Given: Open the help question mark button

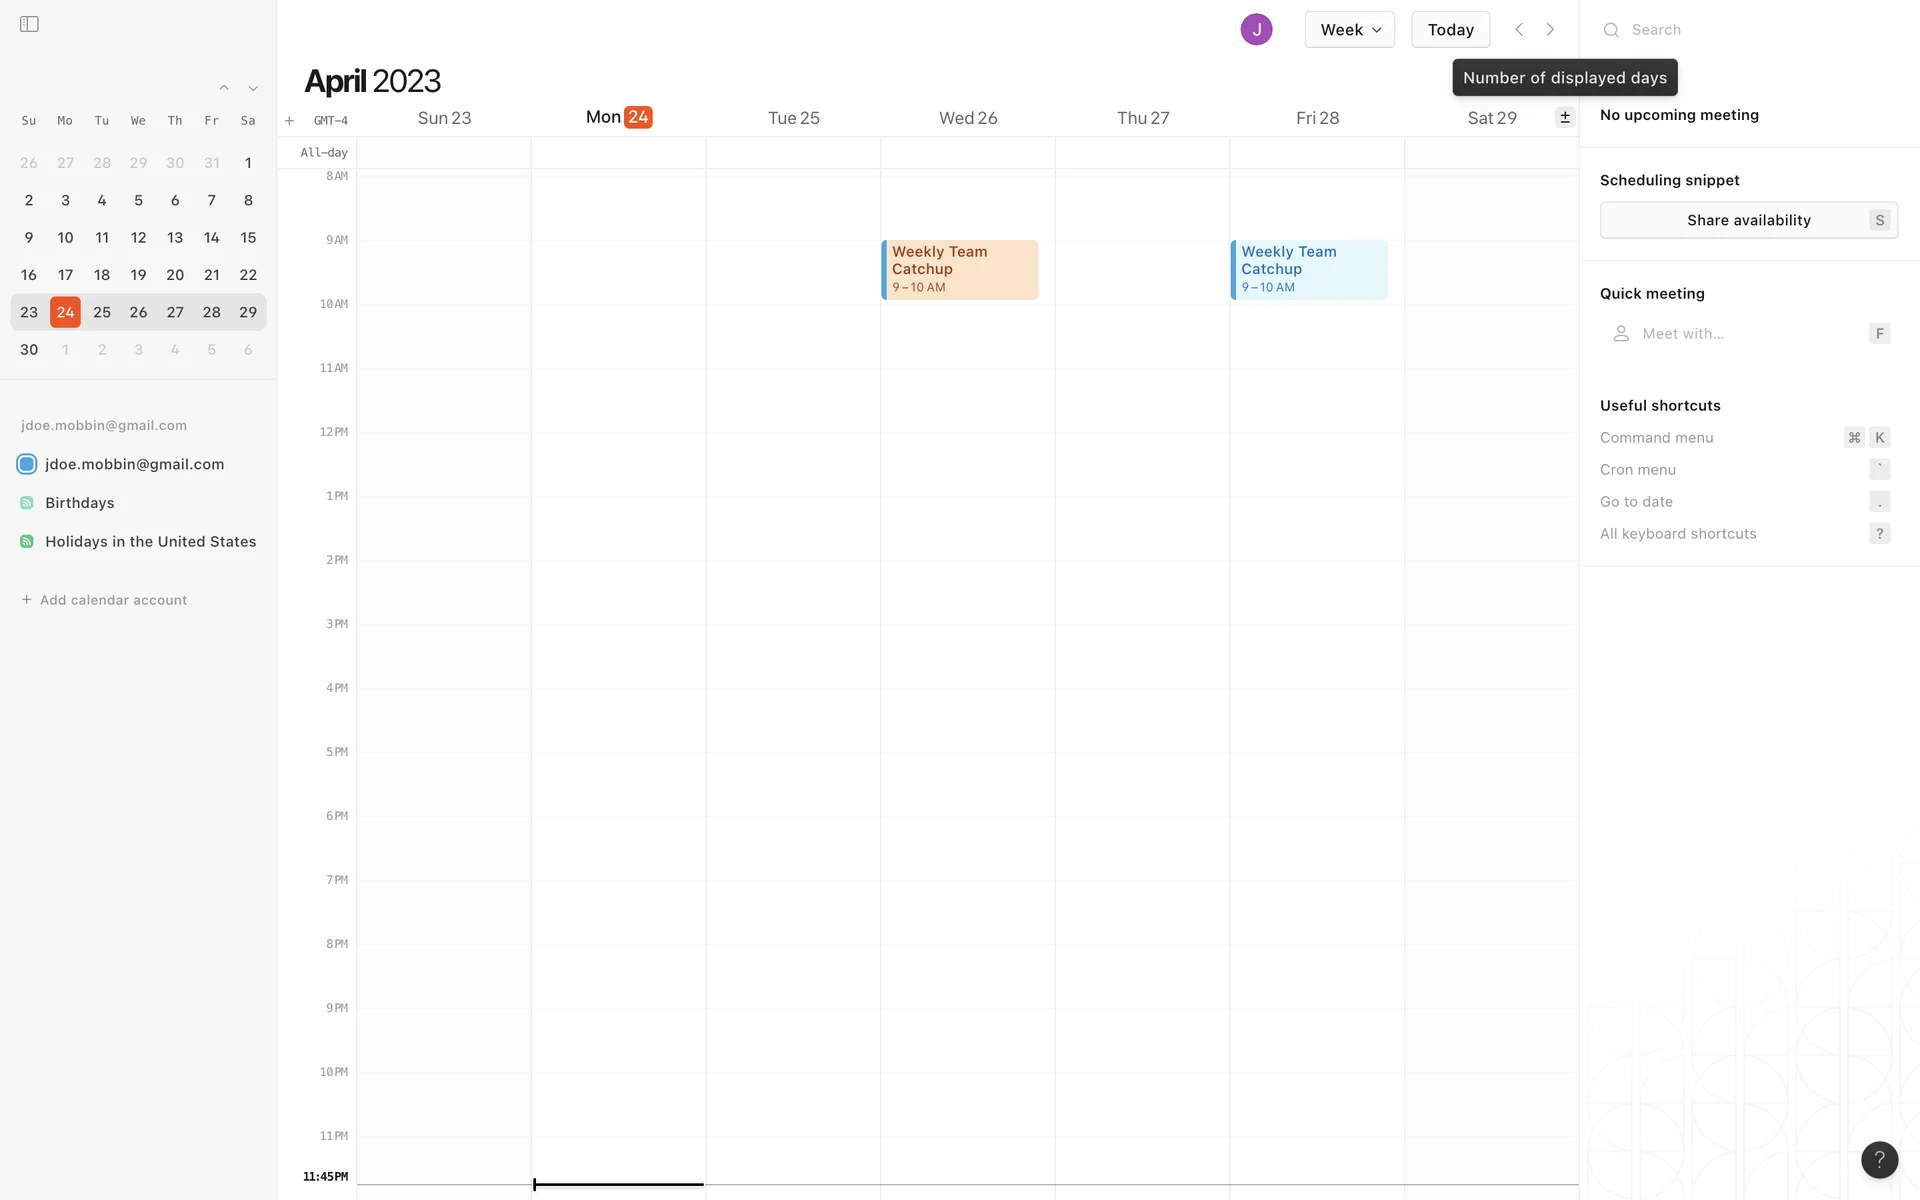Looking at the screenshot, I should [x=1879, y=1159].
